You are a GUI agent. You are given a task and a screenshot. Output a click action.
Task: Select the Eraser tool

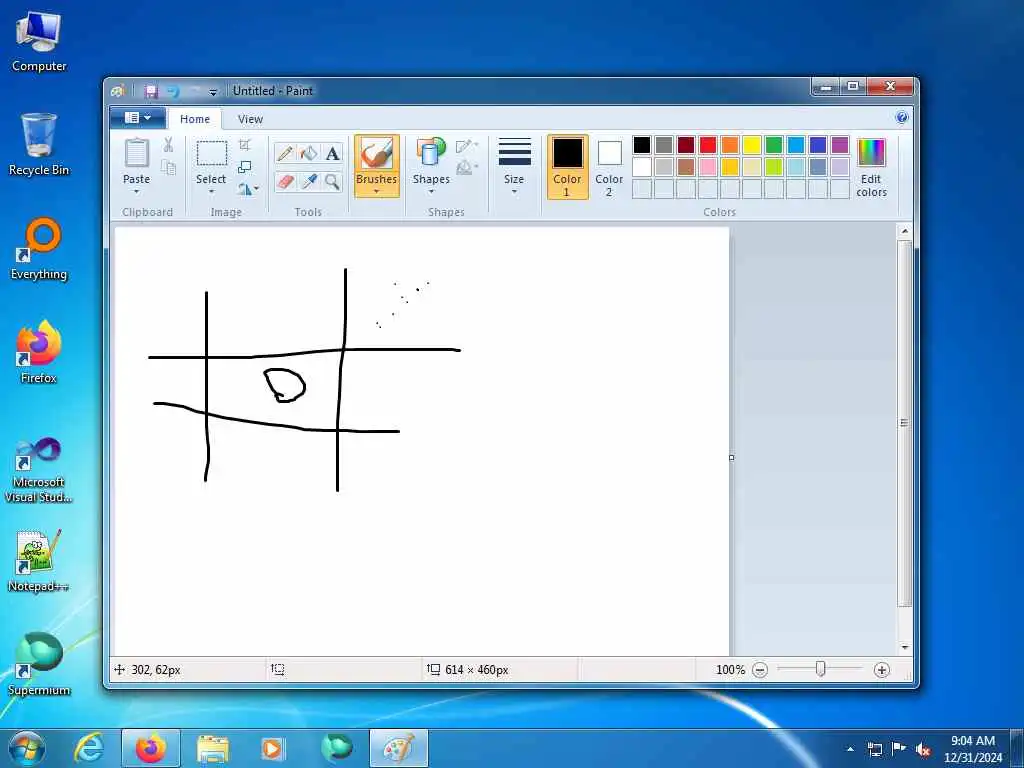pos(285,181)
